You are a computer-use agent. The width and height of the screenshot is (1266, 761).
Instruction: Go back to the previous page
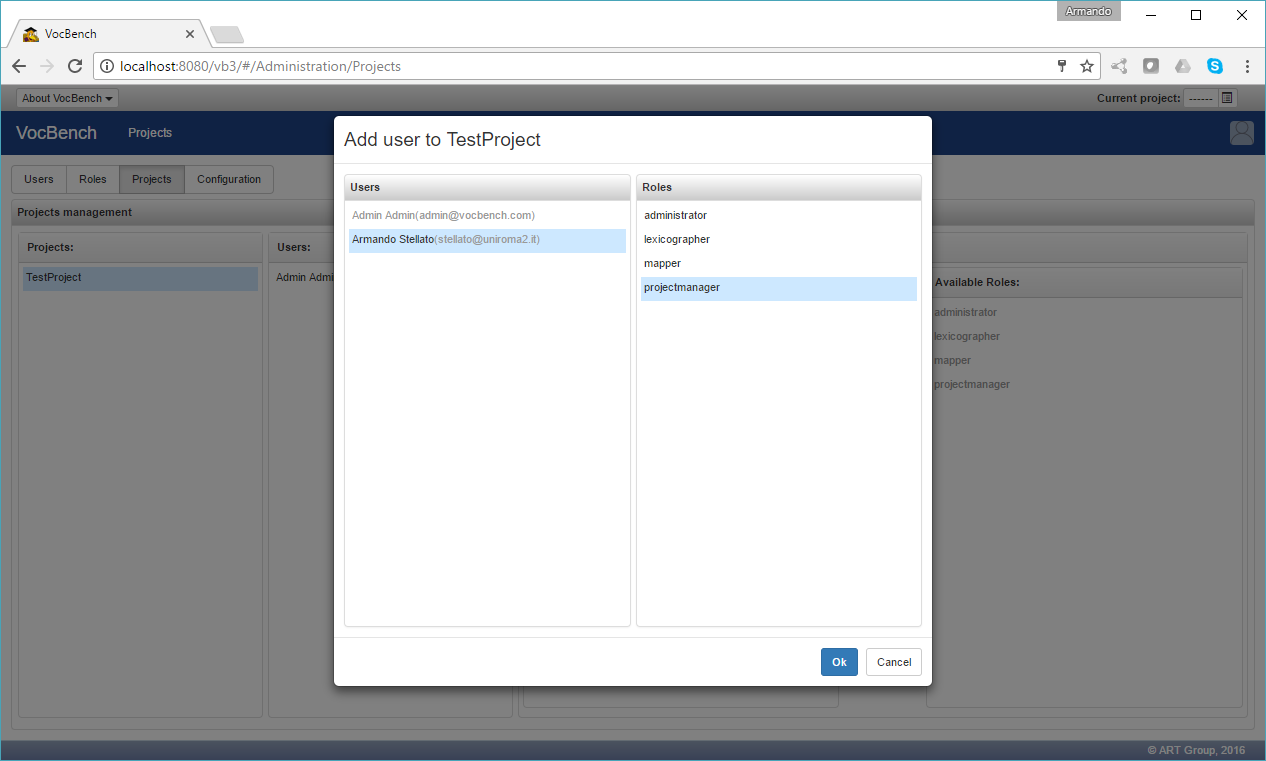click(19, 66)
